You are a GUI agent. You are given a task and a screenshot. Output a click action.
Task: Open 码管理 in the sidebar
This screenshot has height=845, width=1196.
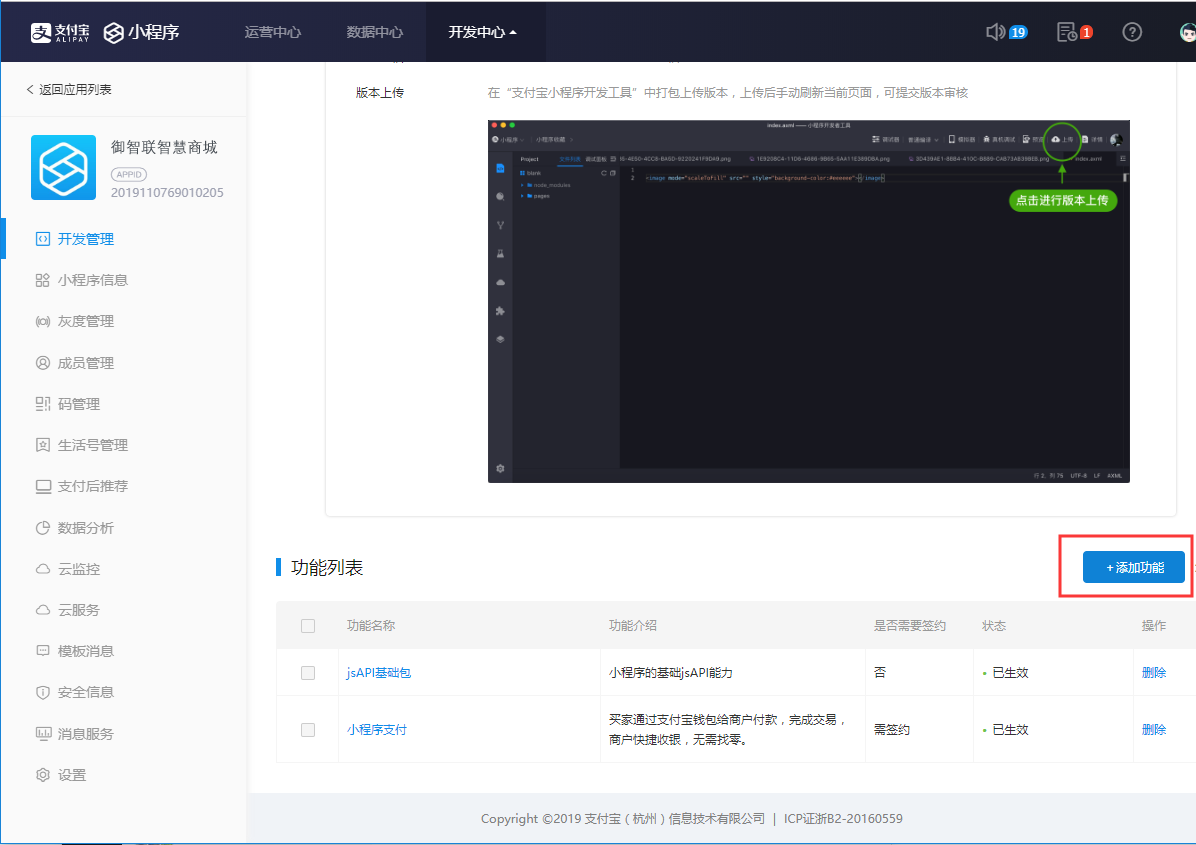pyautogui.click(x=78, y=404)
